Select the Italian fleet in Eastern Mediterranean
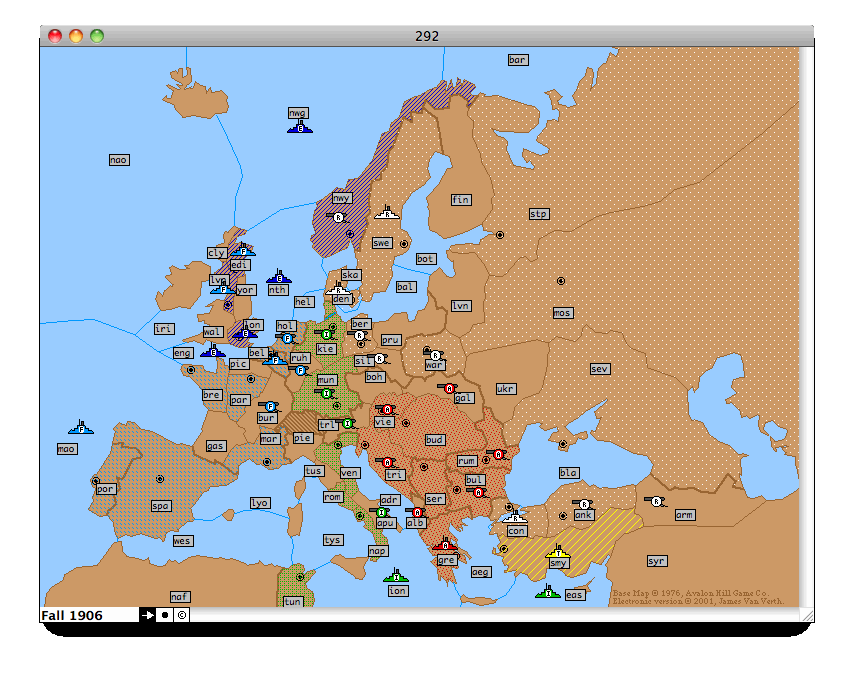 548,591
